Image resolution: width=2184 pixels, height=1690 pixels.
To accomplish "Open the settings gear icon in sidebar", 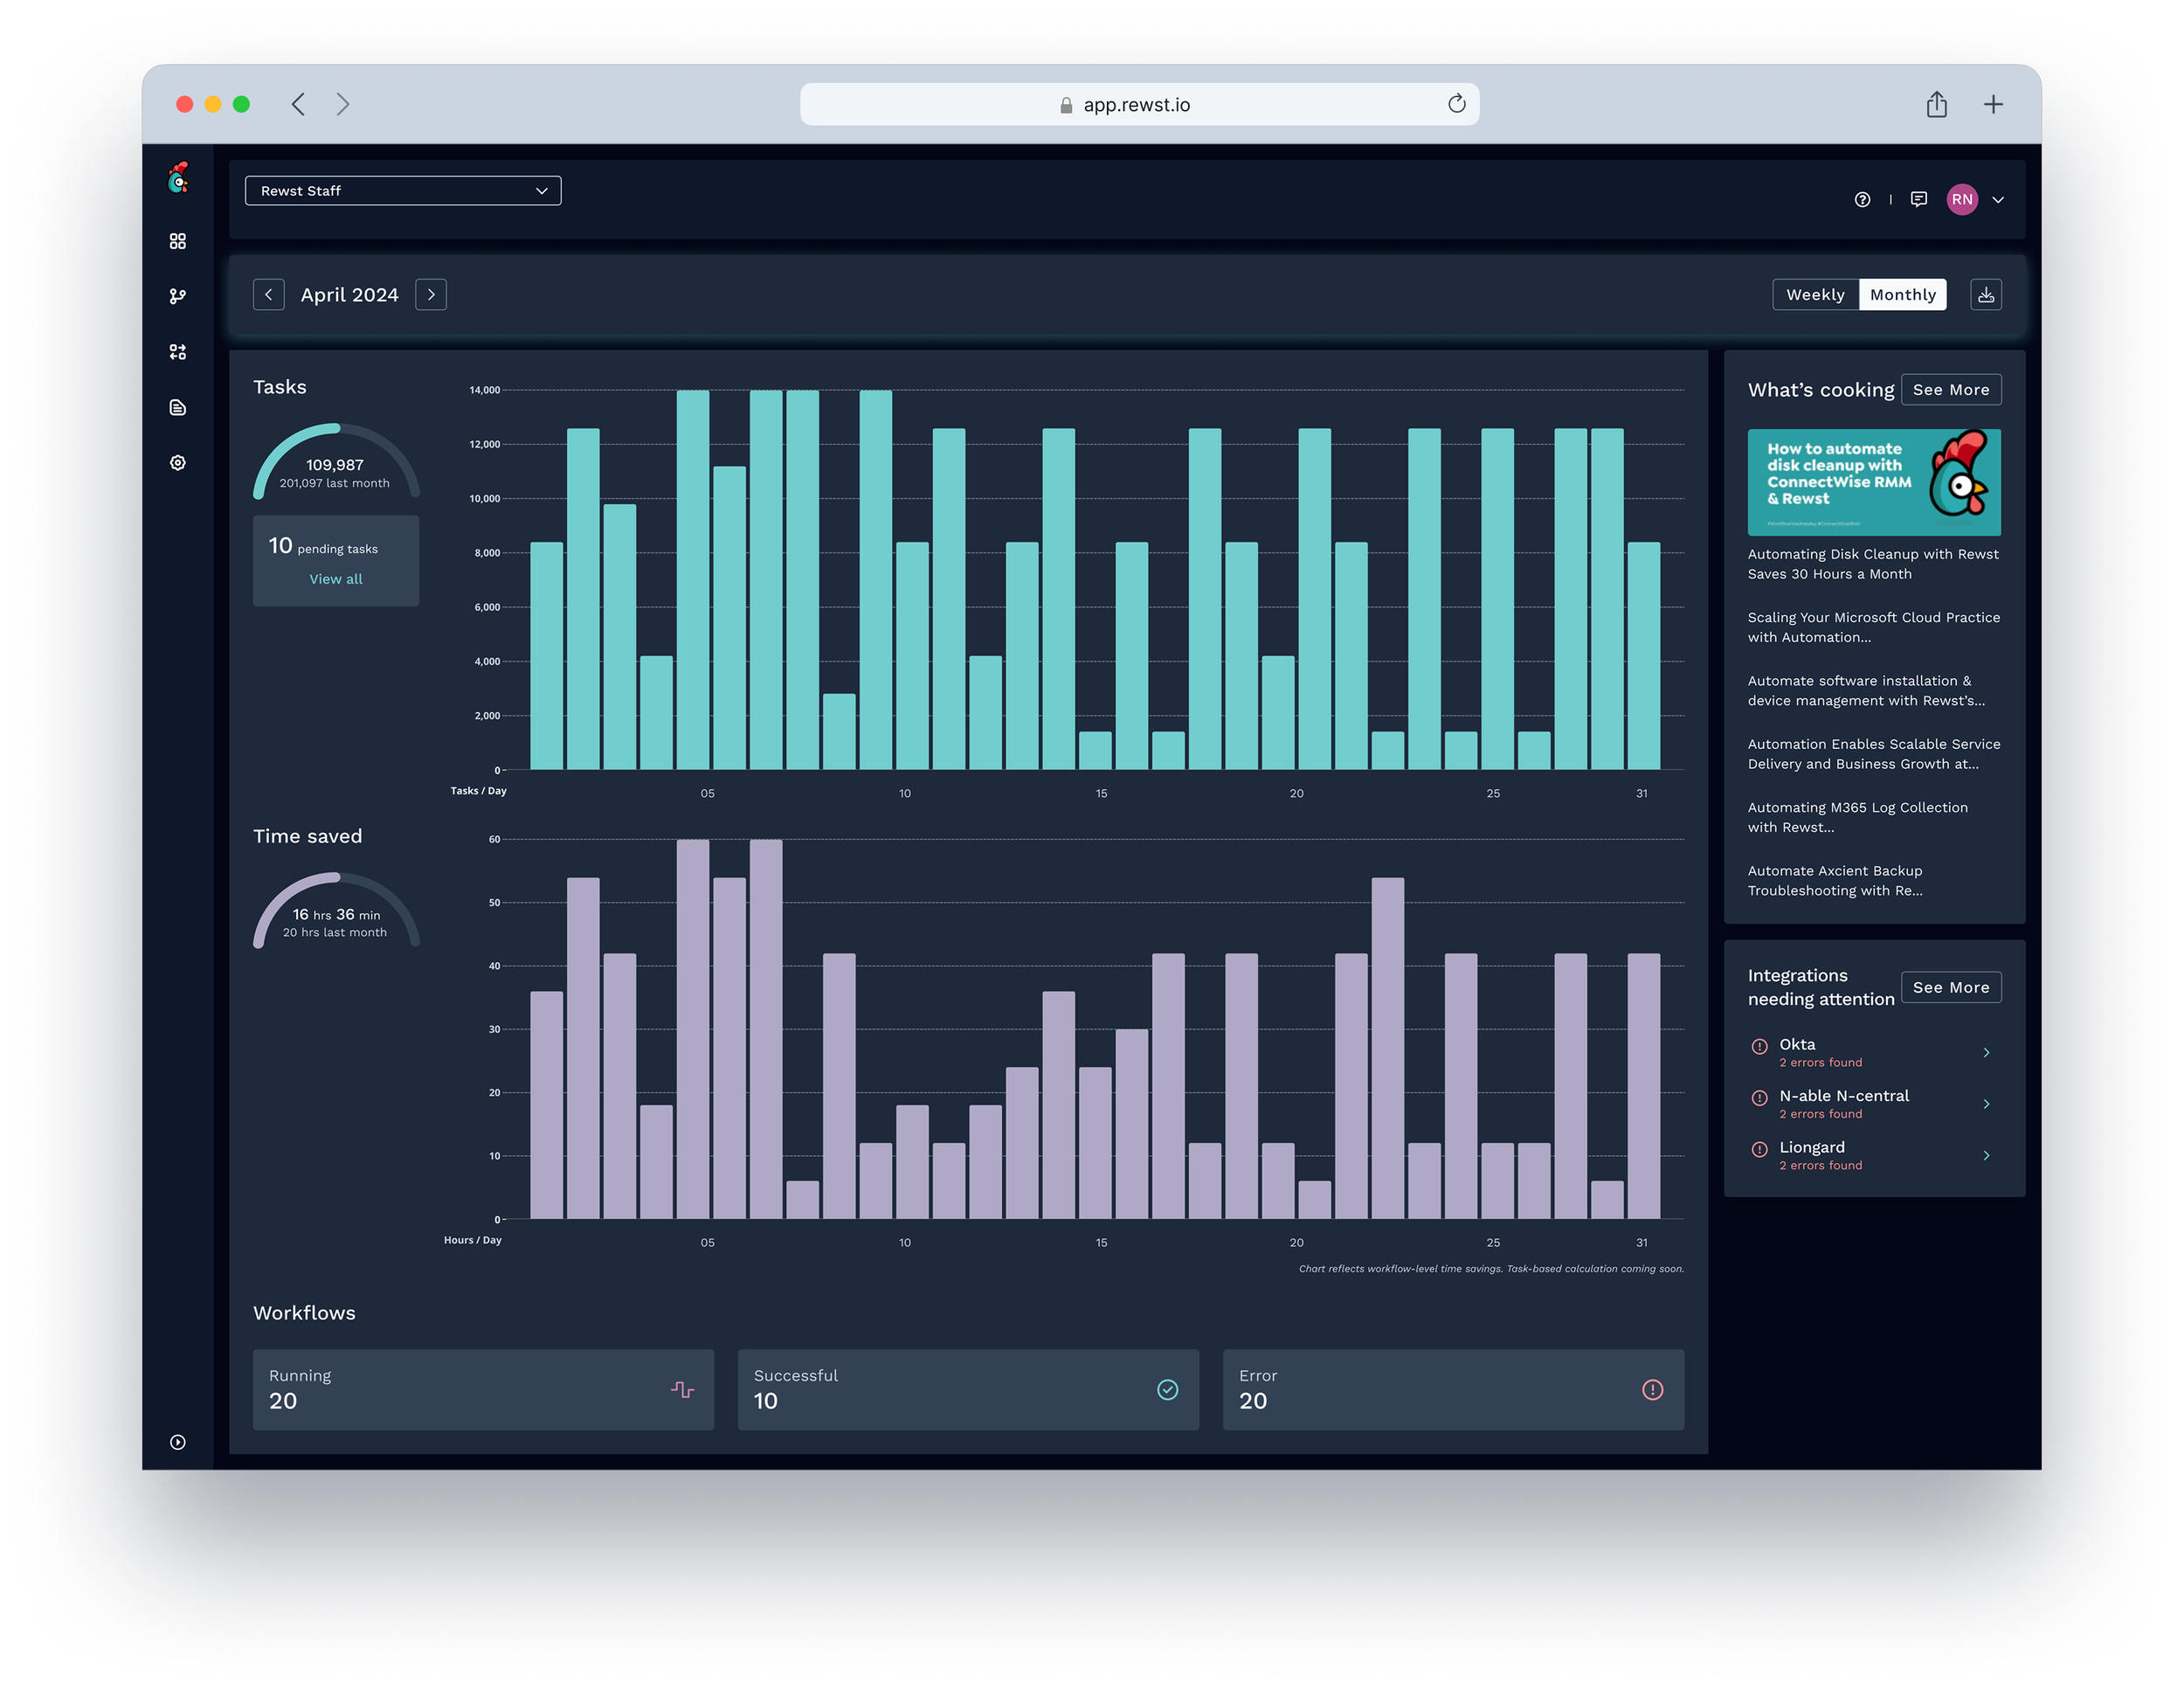I will (x=178, y=463).
